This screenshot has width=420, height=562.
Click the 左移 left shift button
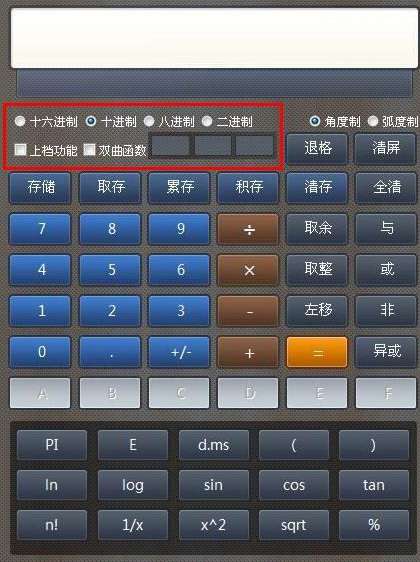click(317, 311)
